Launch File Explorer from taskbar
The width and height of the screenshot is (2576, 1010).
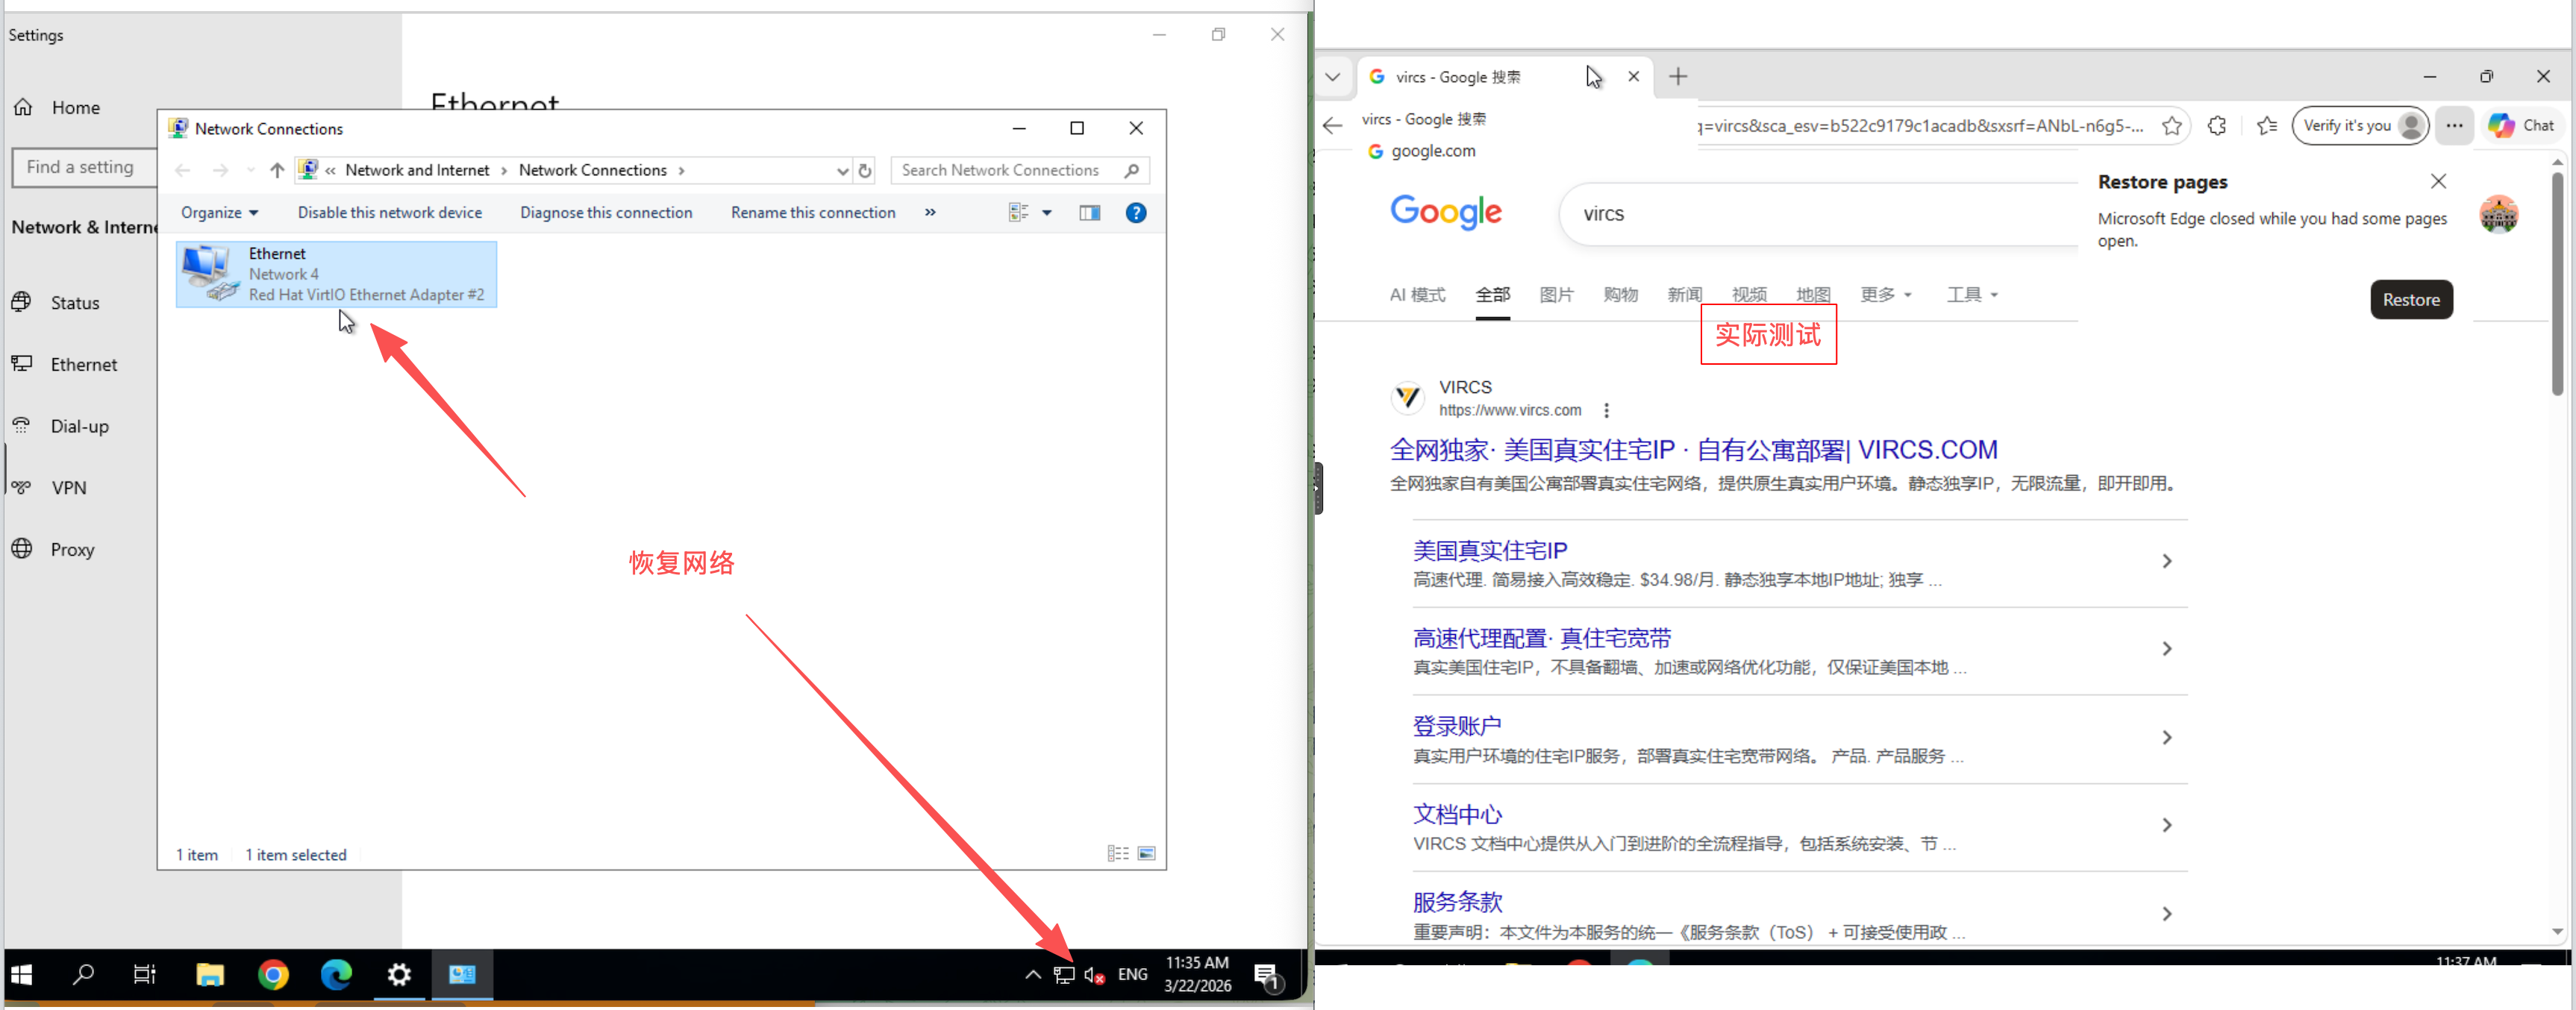click(209, 974)
